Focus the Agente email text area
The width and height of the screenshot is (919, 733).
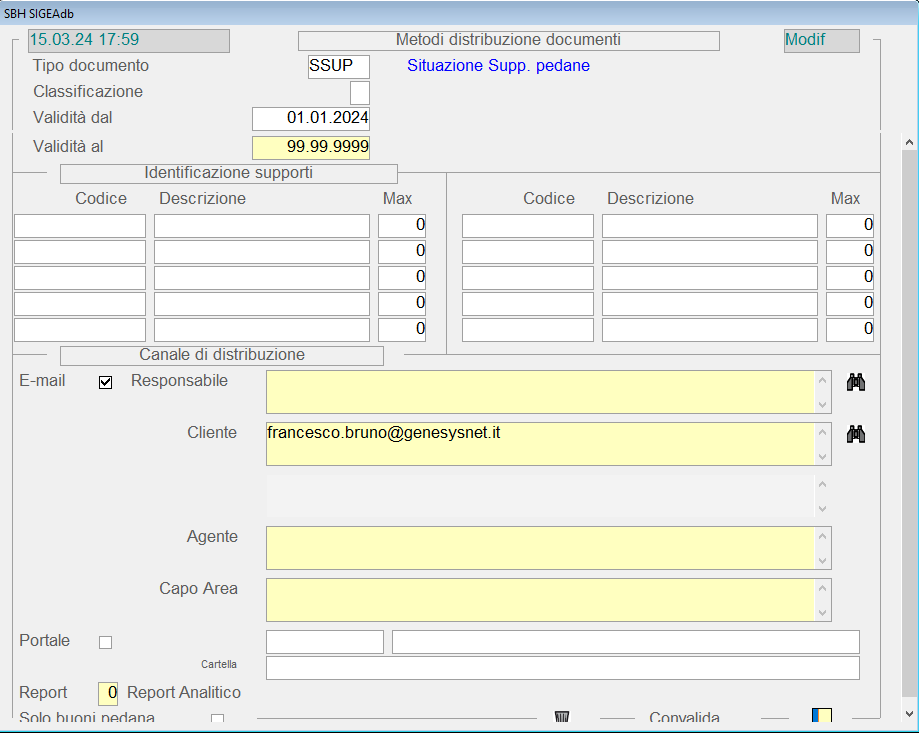click(x=540, y=547)
